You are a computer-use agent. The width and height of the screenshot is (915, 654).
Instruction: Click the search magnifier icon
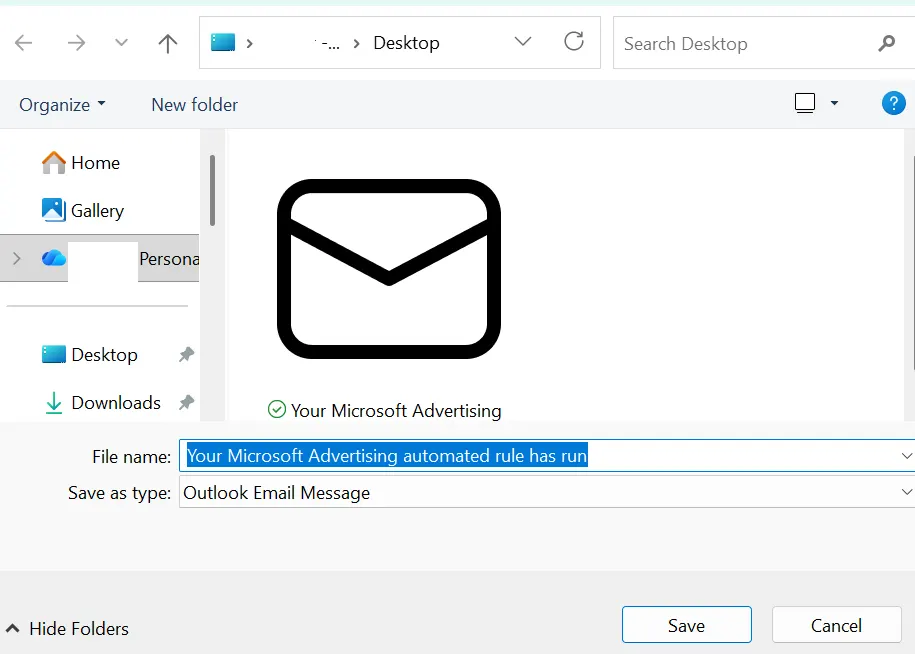(886, 43)
